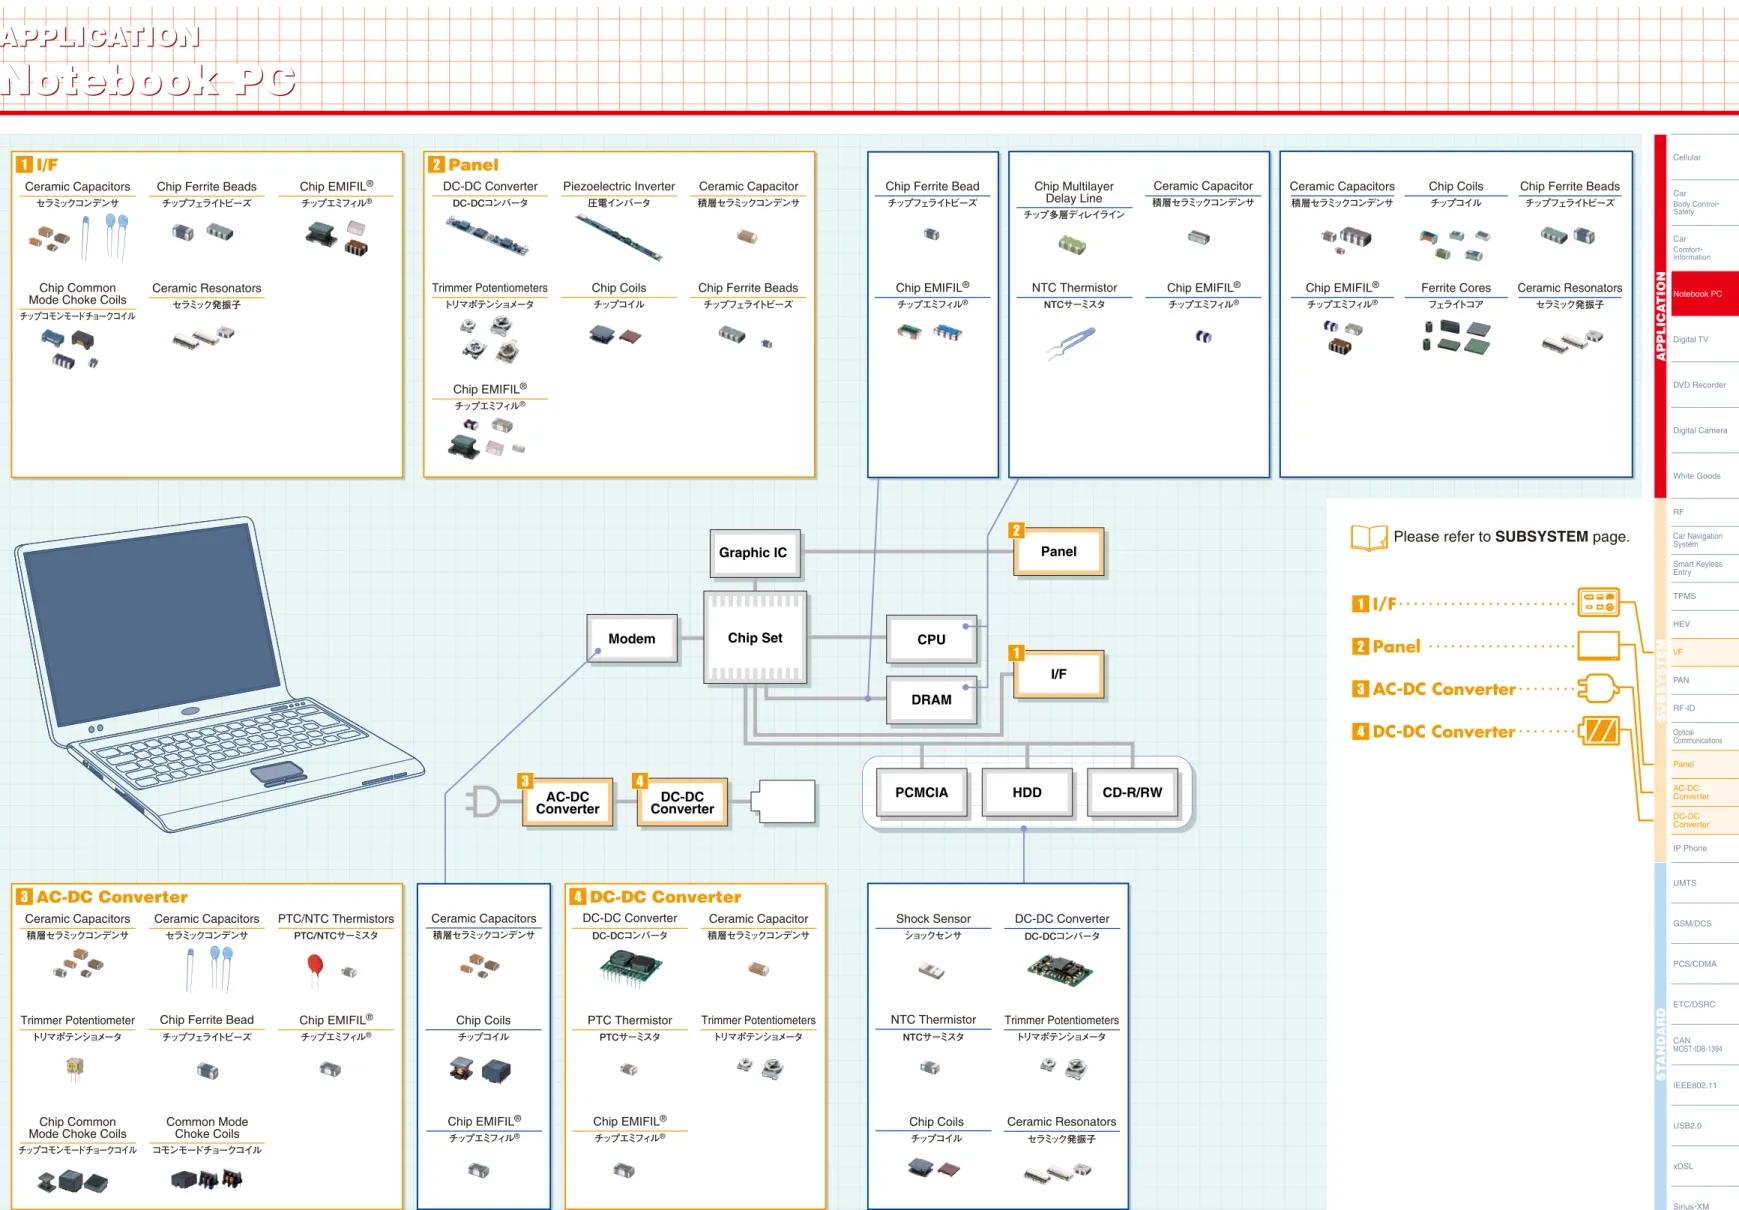This screenshot has height=1210, width=1739.
Task: Click the HDD block in diagram
Action: tap(1027, 792)
